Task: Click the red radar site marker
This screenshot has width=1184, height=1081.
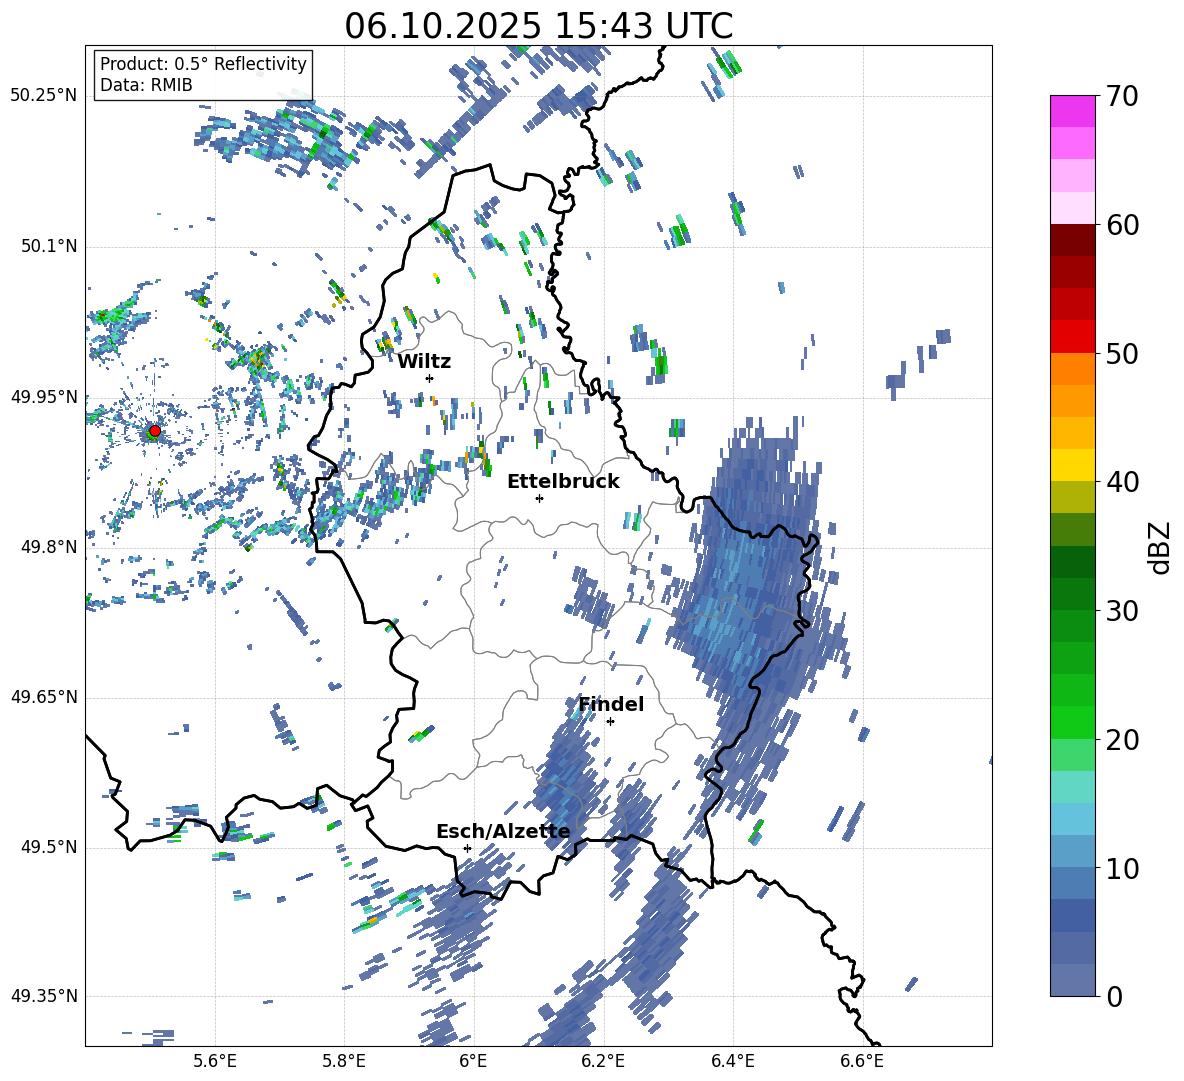Action: tap(155, 431)
